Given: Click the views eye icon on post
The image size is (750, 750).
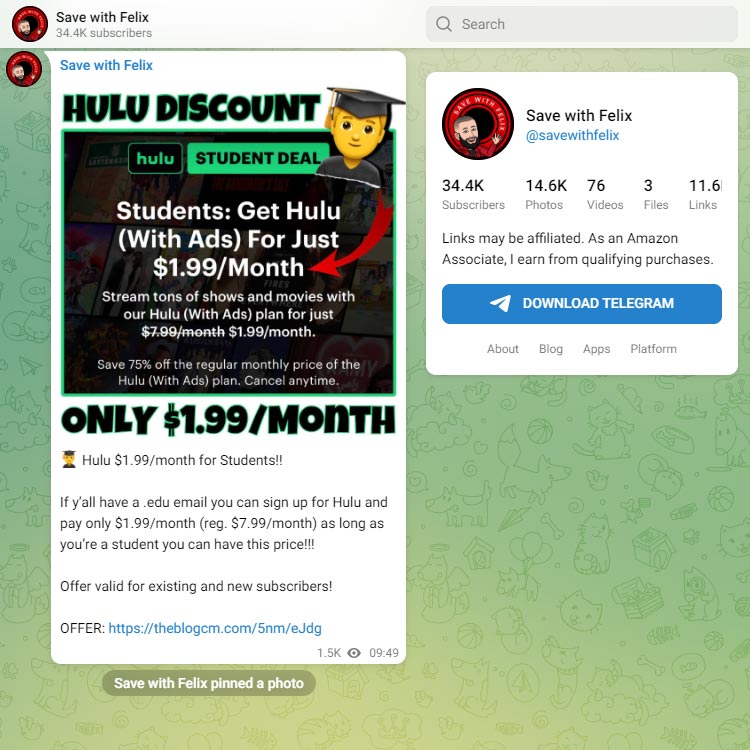Looking at the screenshot, I should 354,653.
